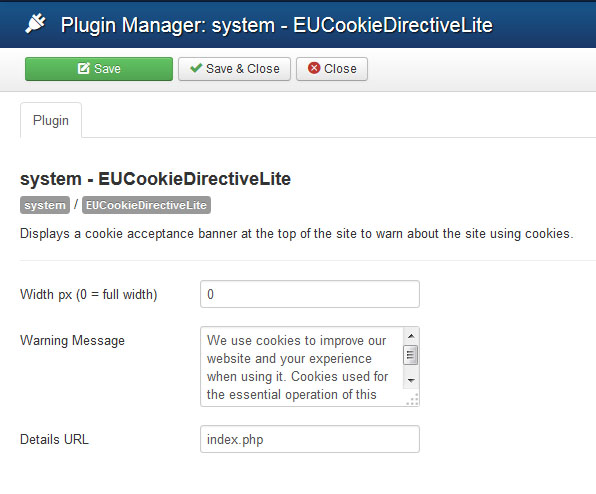The image size is (596, 494).
Task: Click the textarea scroll down arrow
Action: click(411, 380)
